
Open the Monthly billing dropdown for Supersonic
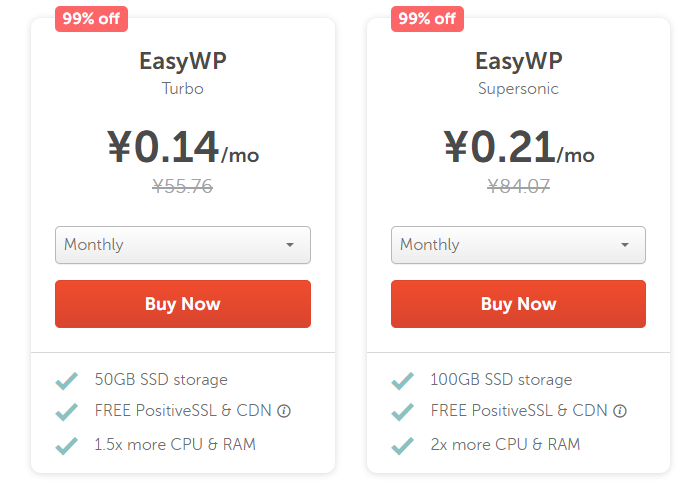518,245
